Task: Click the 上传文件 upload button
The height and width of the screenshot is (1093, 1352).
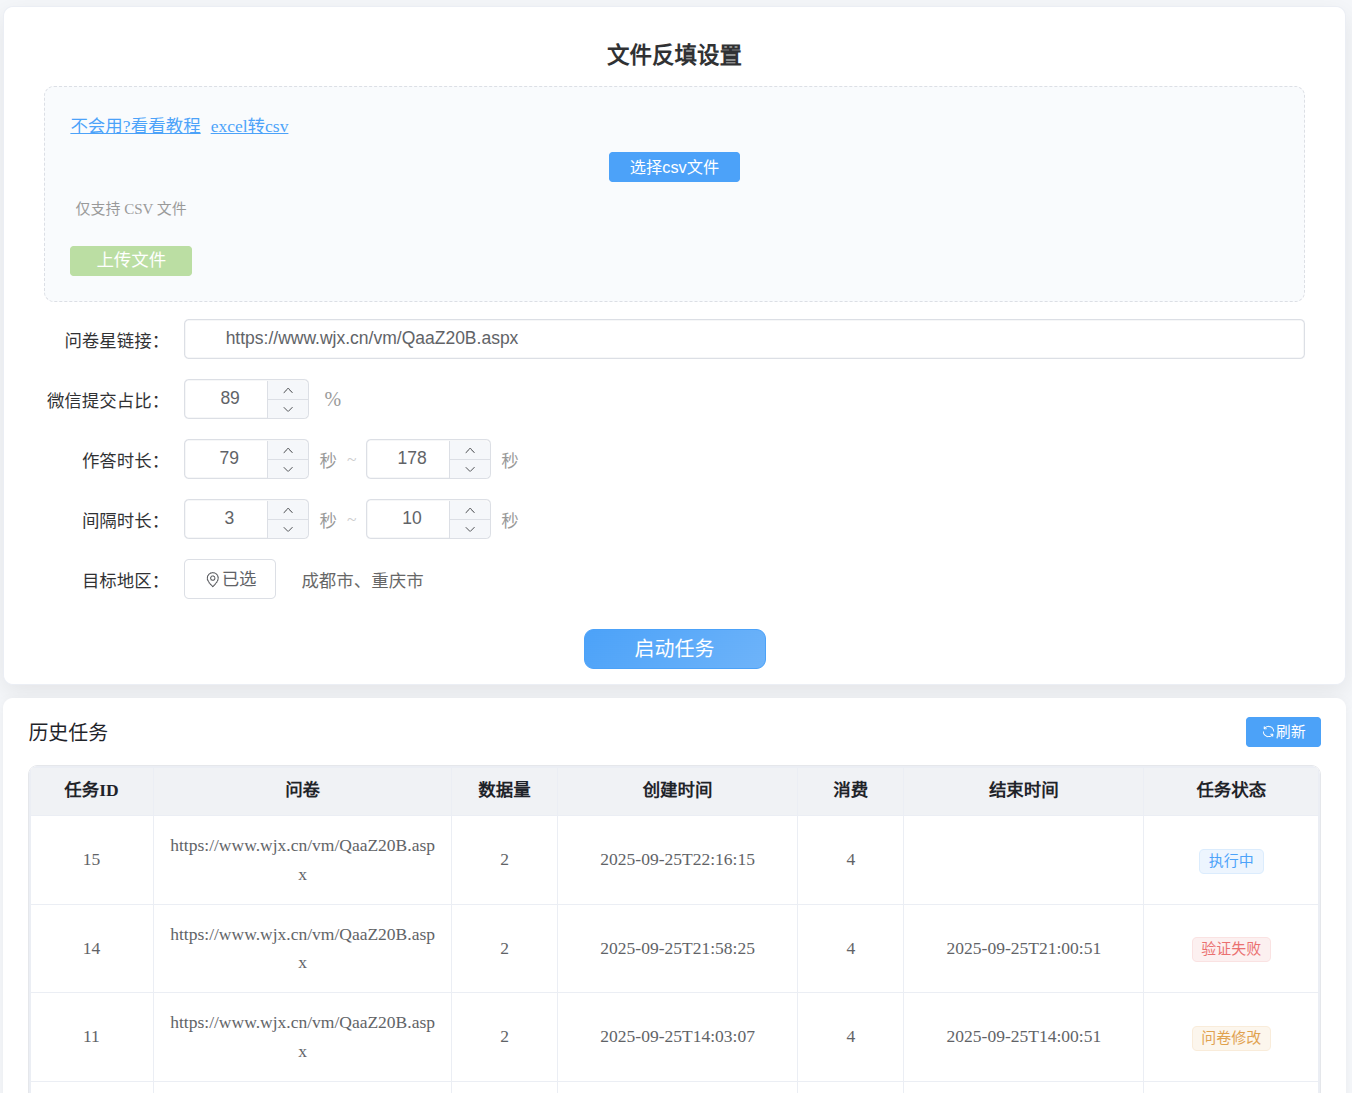Action: [x=130, y=260]
